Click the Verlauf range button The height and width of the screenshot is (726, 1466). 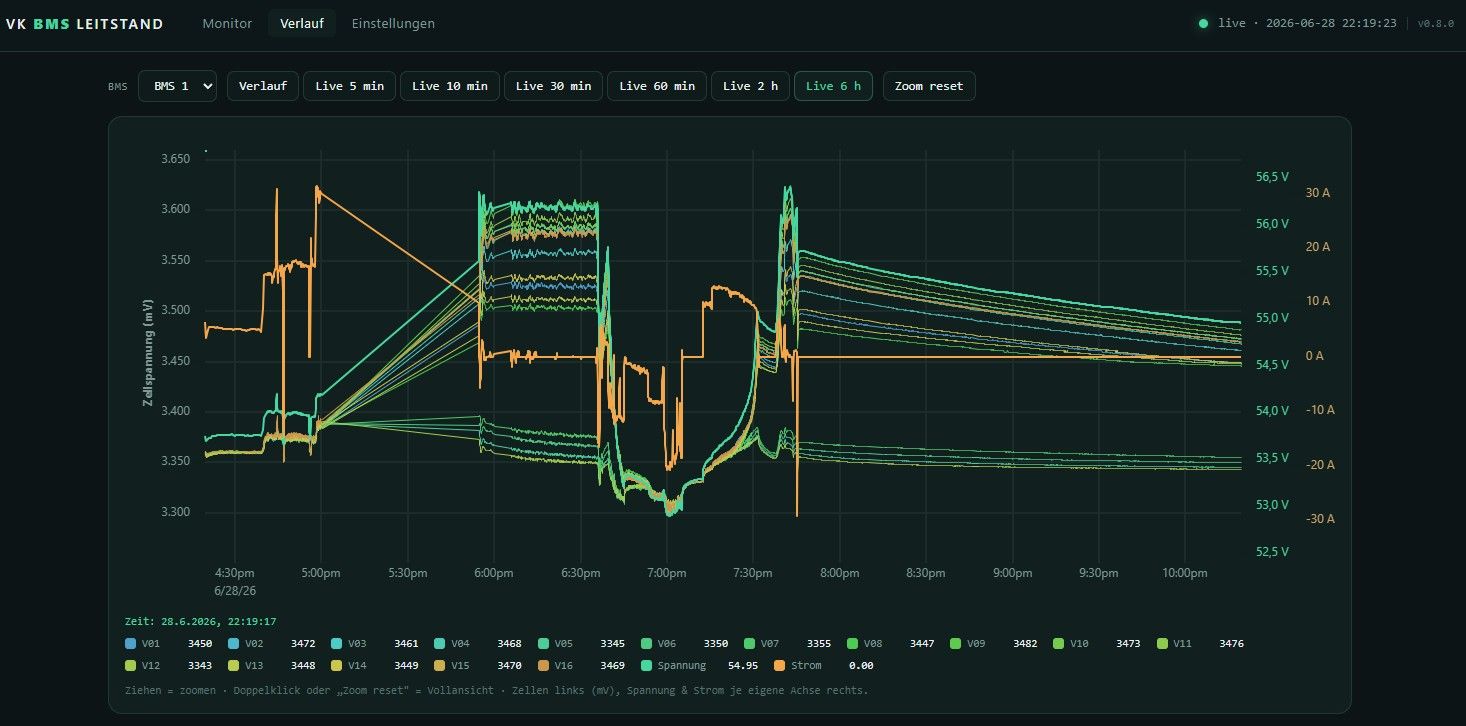(x=263, y=86)
